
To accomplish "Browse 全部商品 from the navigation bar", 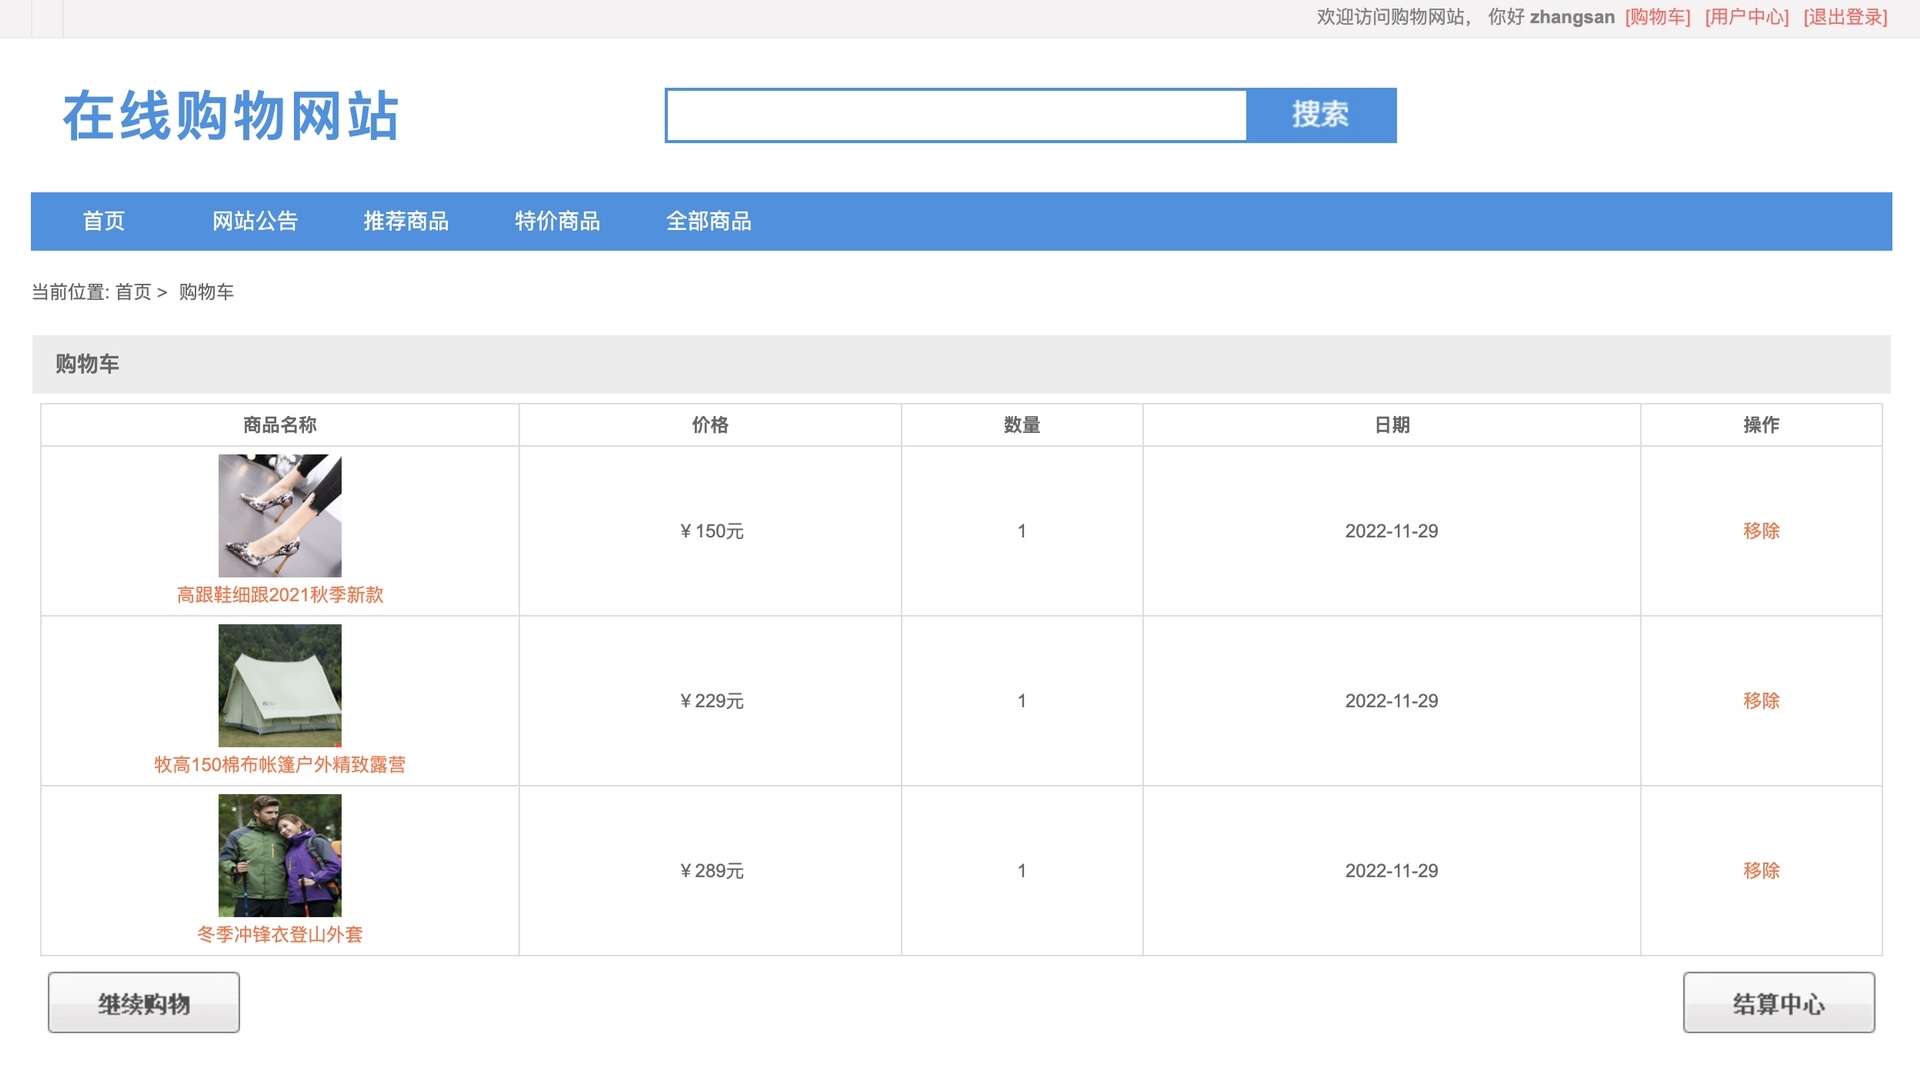I will coord(709,221).
